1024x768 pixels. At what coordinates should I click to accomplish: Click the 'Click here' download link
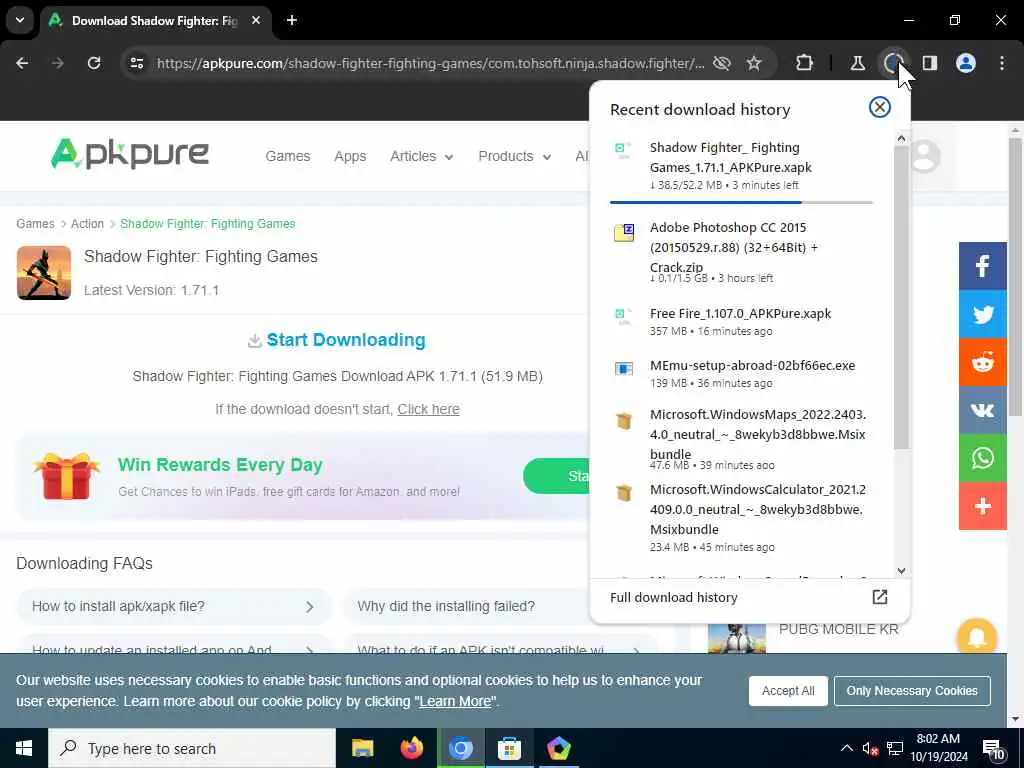[x=428, y=409]
